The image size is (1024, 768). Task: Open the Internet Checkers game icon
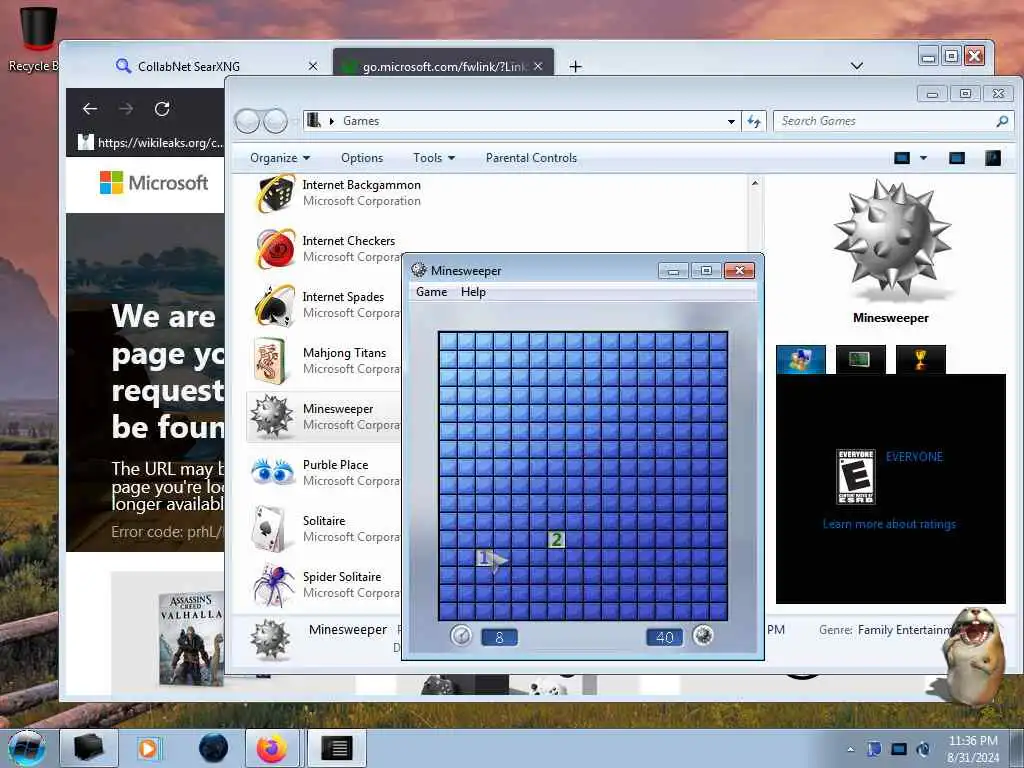[x=274, y=249]
